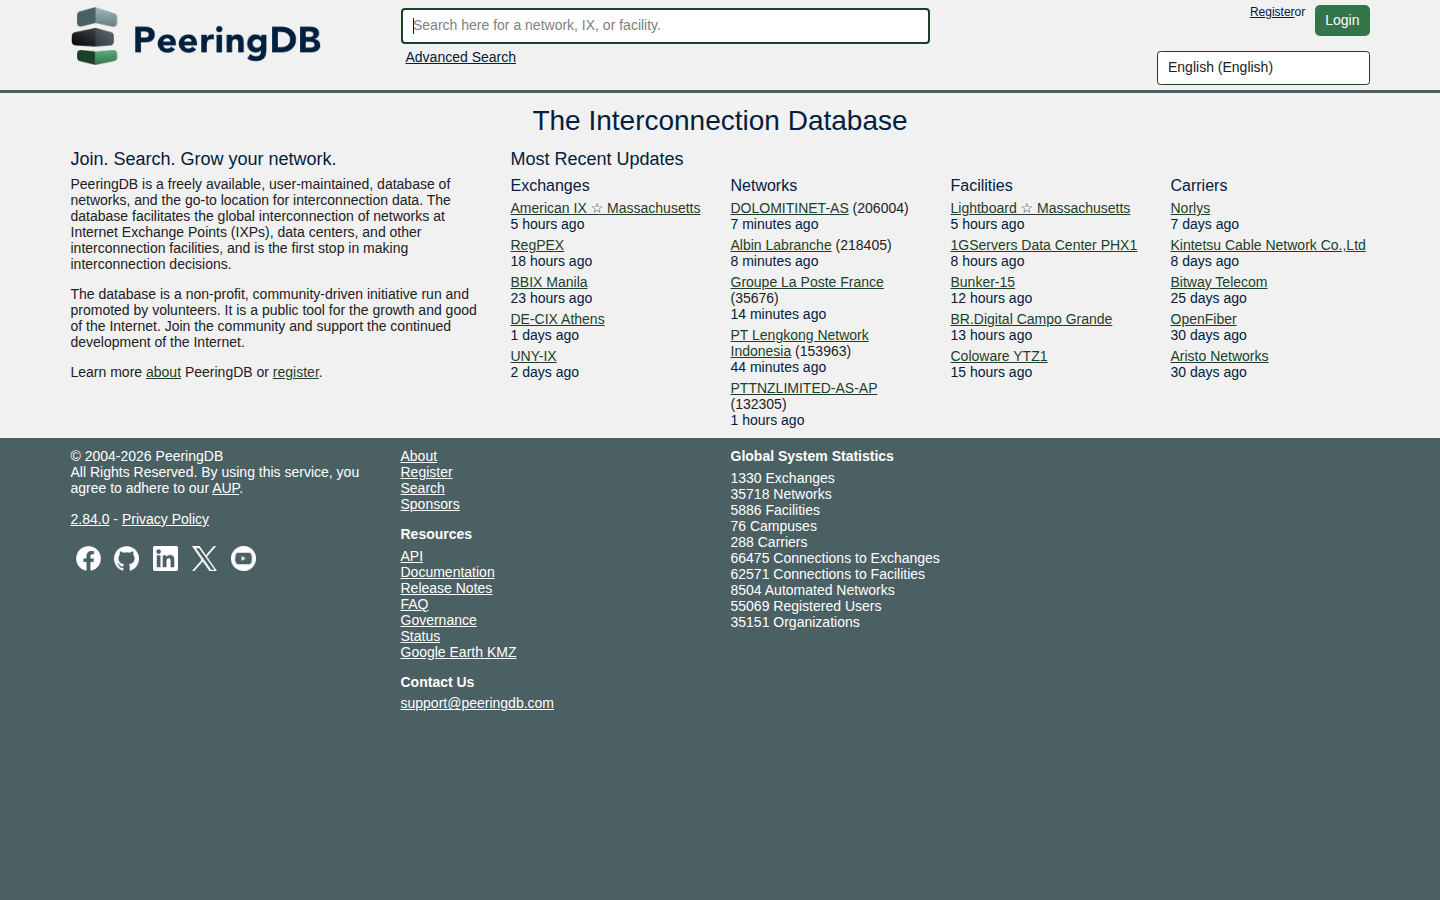Open the Privacy Policy link
1440x900 pixels.
pyautogui.click(x=165, y=519)
